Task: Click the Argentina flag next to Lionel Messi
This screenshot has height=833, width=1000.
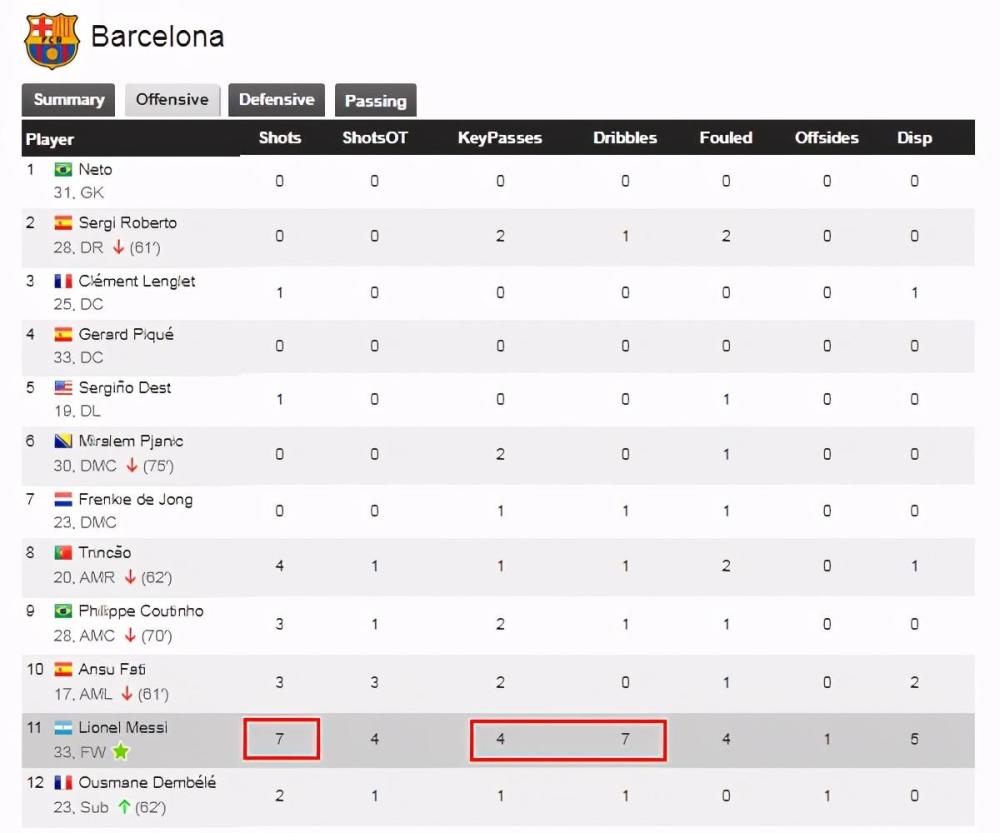Action: point(63,728)
